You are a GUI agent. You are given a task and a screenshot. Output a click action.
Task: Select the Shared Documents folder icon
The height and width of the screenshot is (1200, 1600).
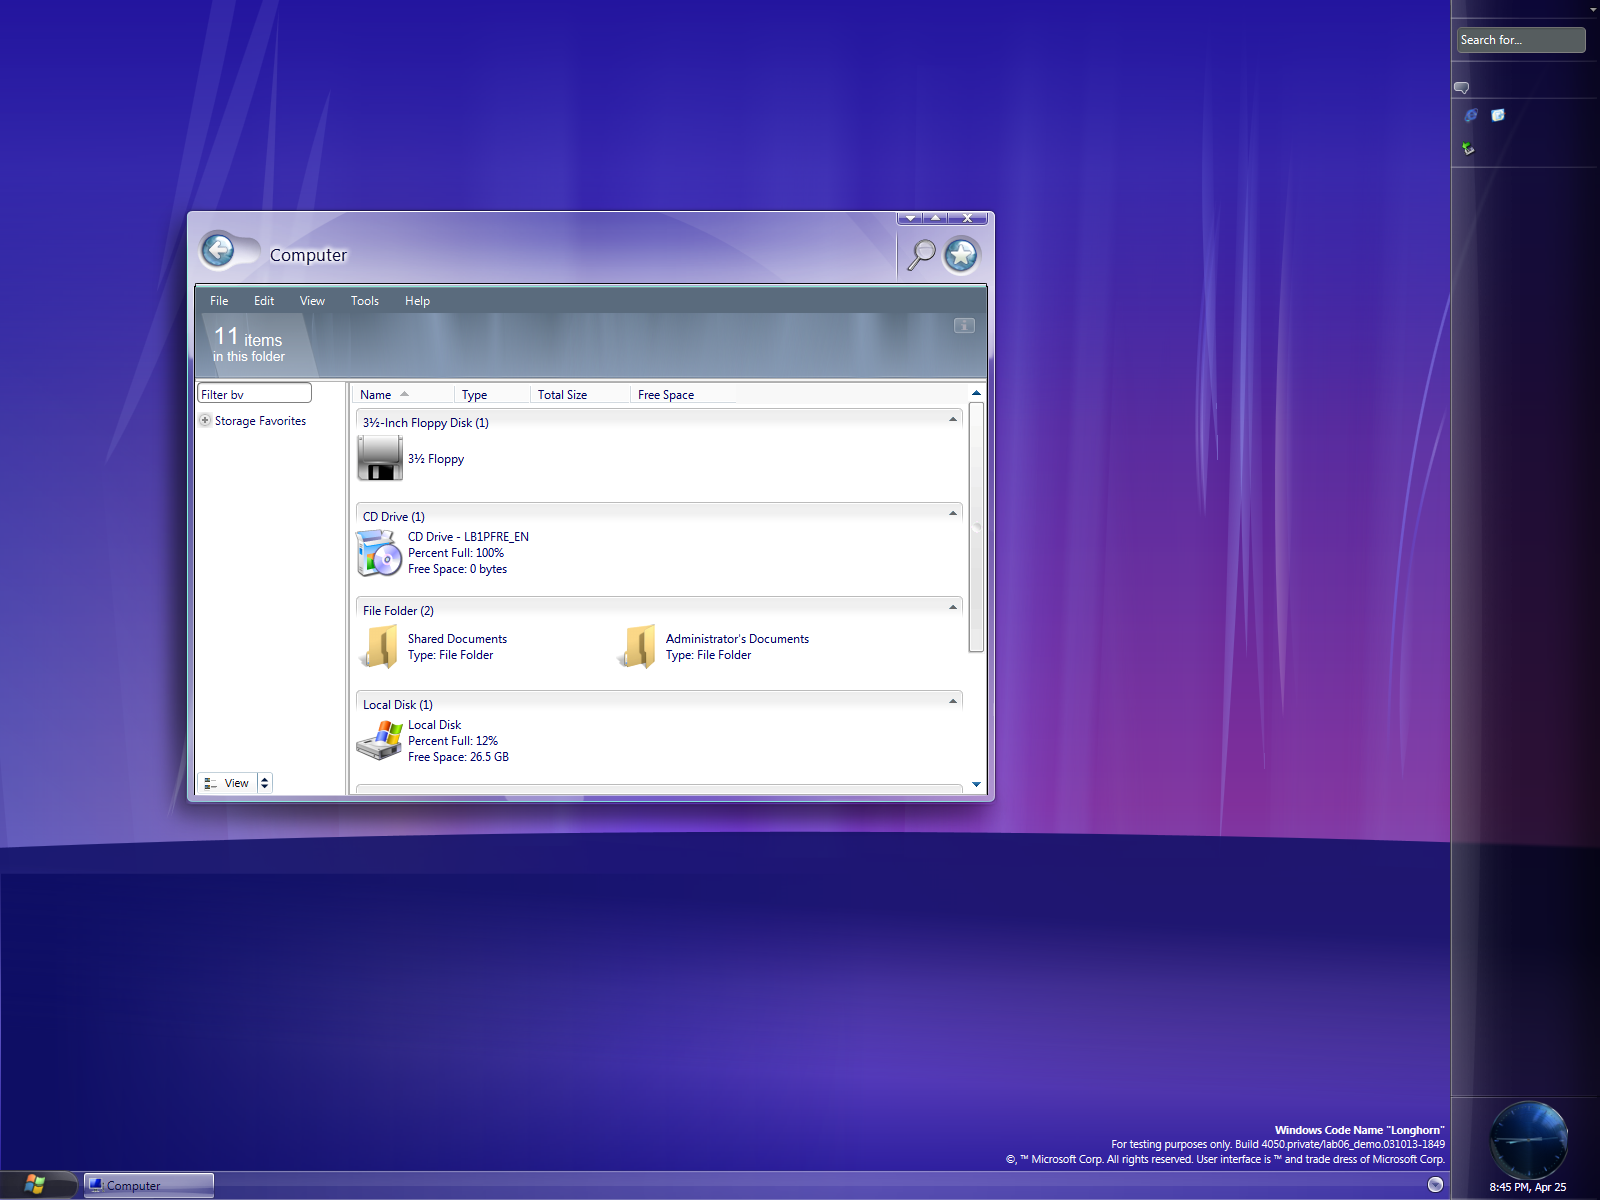(x=381, y=647)
